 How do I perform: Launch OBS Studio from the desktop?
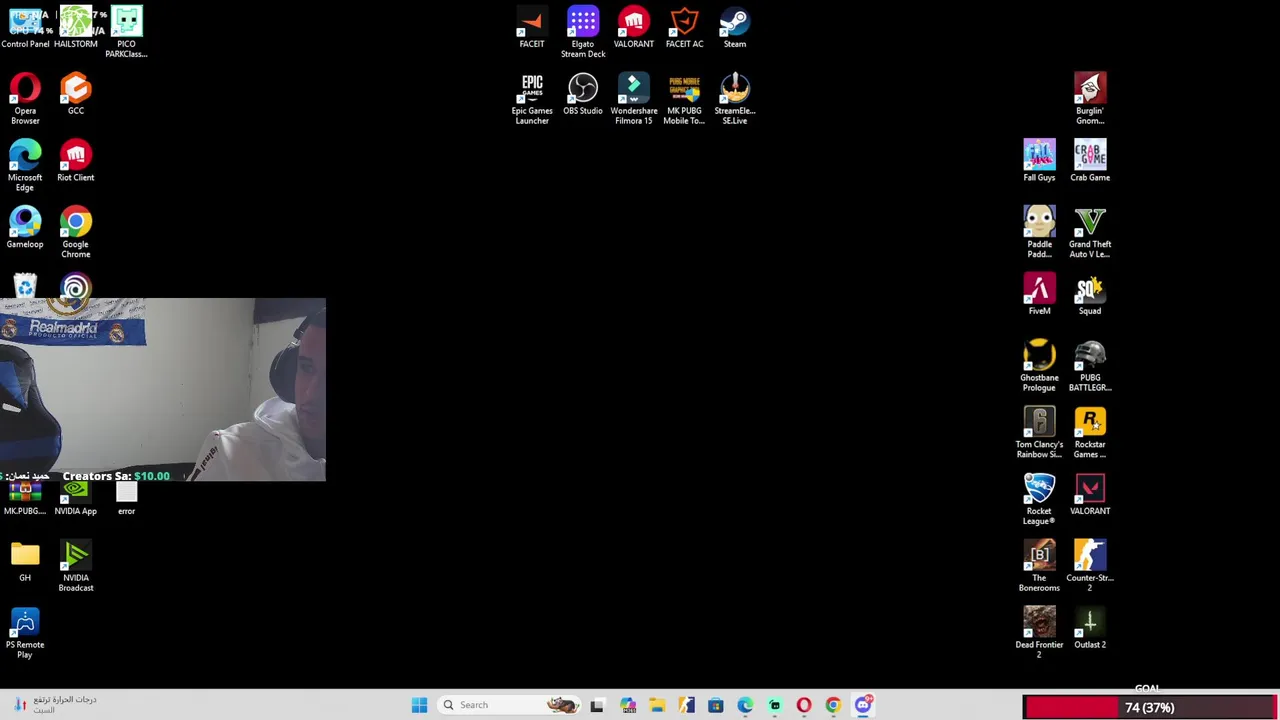coord(583,95)
